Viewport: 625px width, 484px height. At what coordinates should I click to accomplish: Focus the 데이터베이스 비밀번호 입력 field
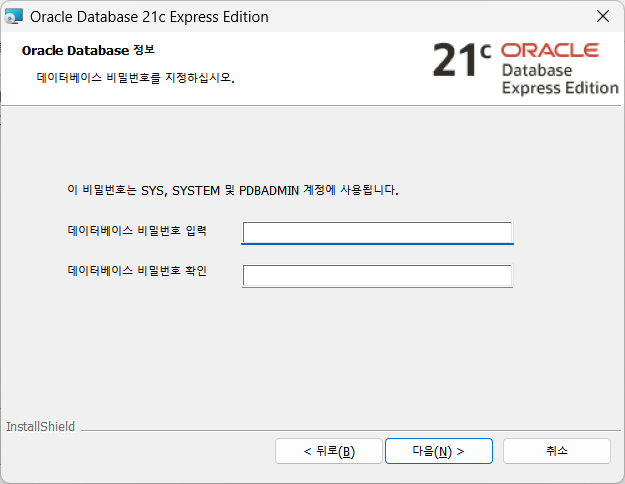pyautogui.click(x=377, y=232)
